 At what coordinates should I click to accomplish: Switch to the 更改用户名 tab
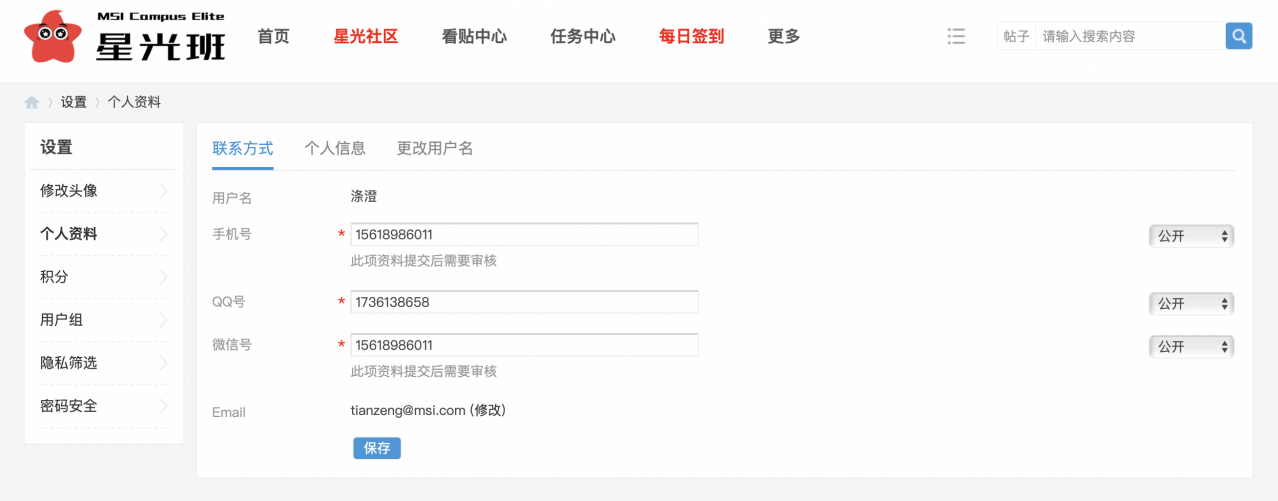tap(435, 149)
